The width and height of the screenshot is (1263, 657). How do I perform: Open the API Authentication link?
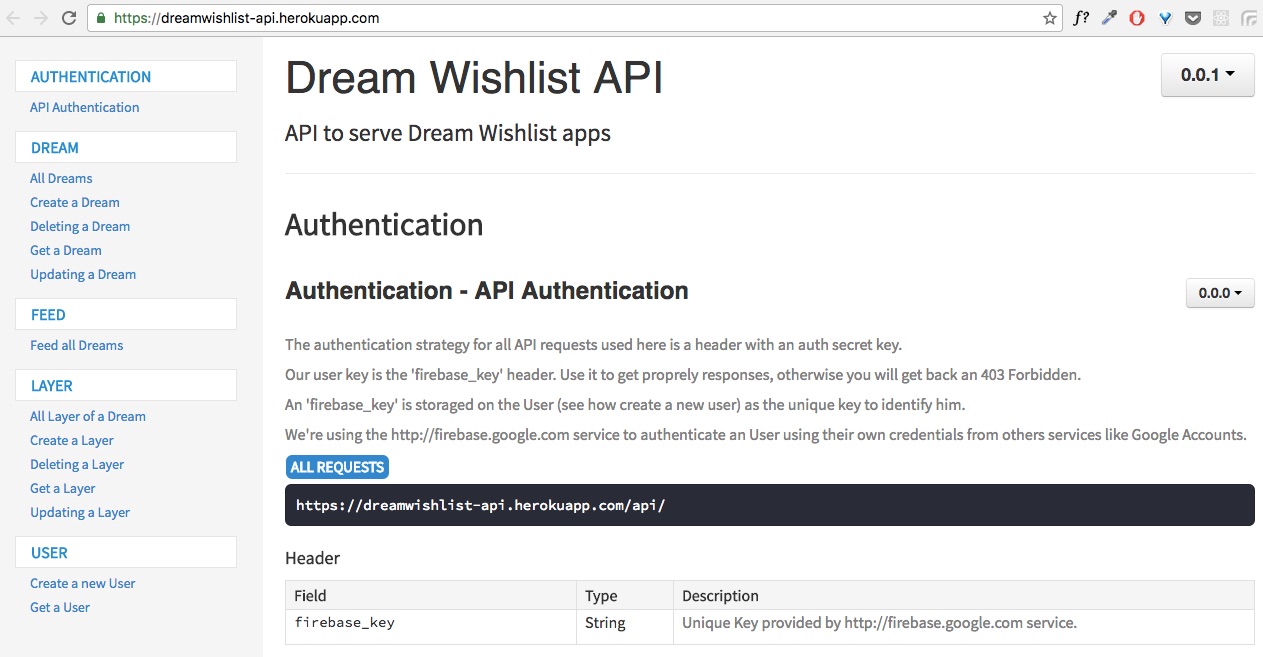85,107
